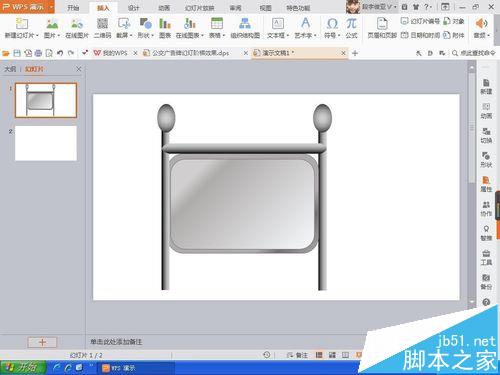Image resolution: width=500 pixels, height=375 pixels.
Task: Insert a symbol (符号) with the Omega icon
Action: click(x=332, y=24)
